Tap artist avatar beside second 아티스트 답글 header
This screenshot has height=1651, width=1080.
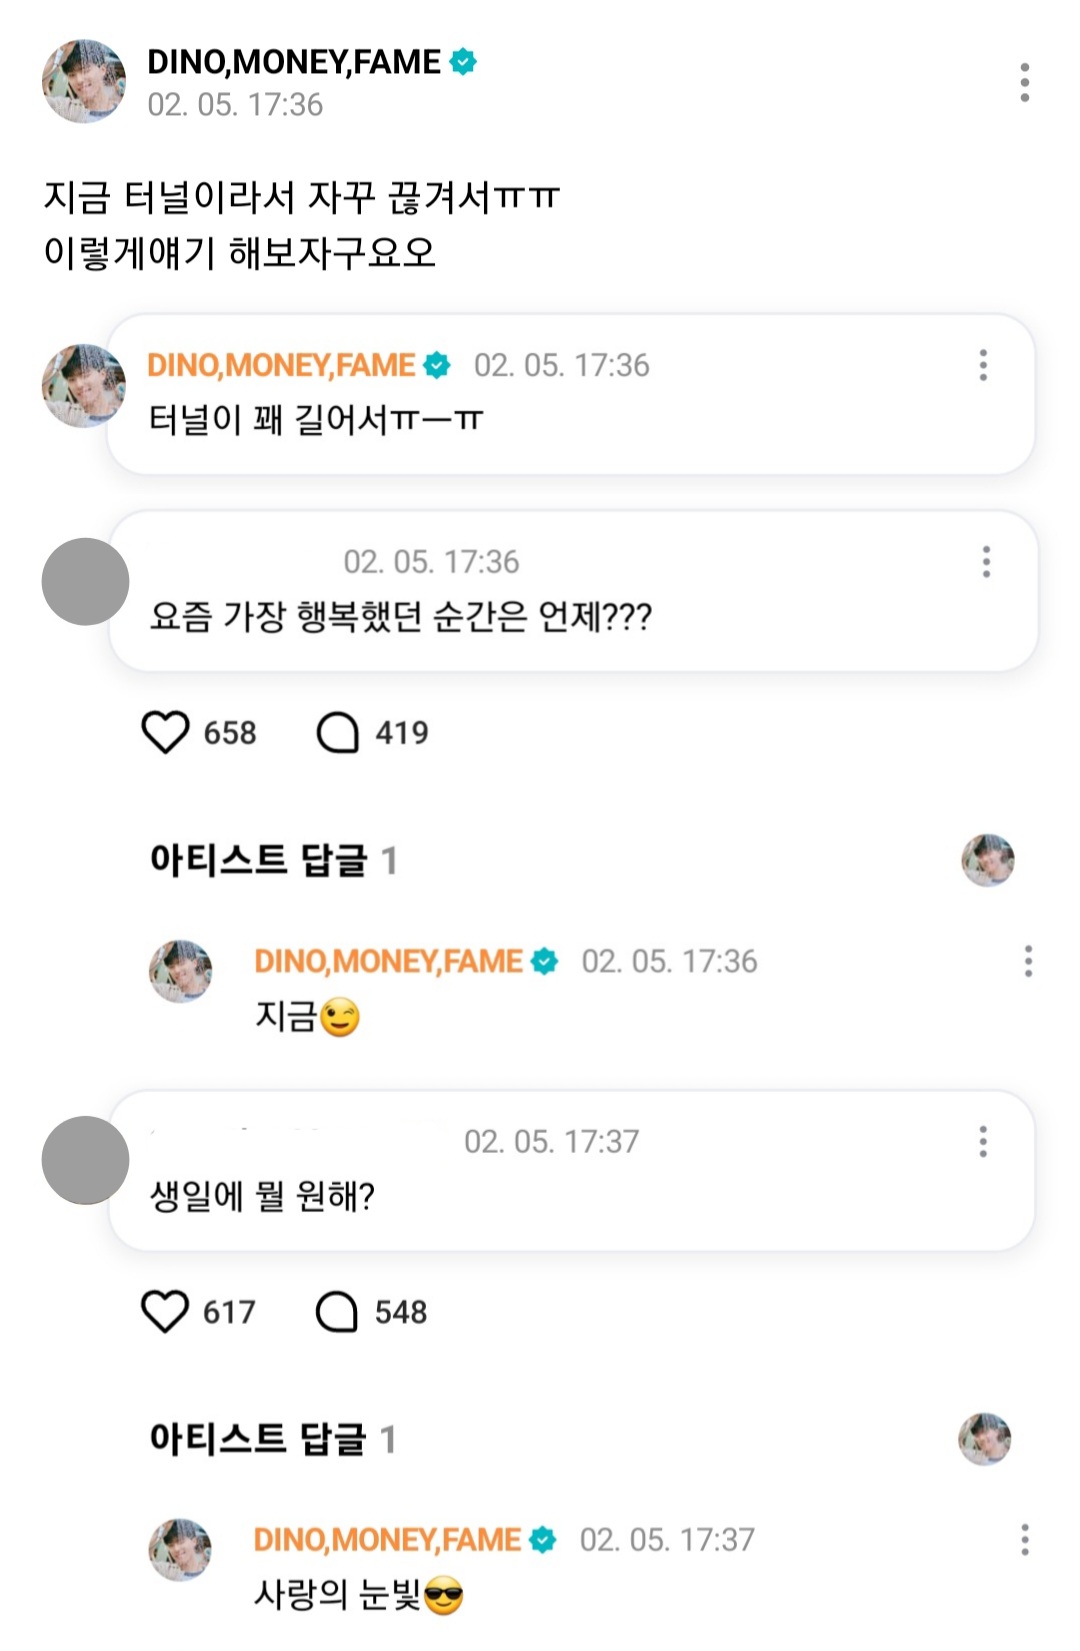(985, 1439)
